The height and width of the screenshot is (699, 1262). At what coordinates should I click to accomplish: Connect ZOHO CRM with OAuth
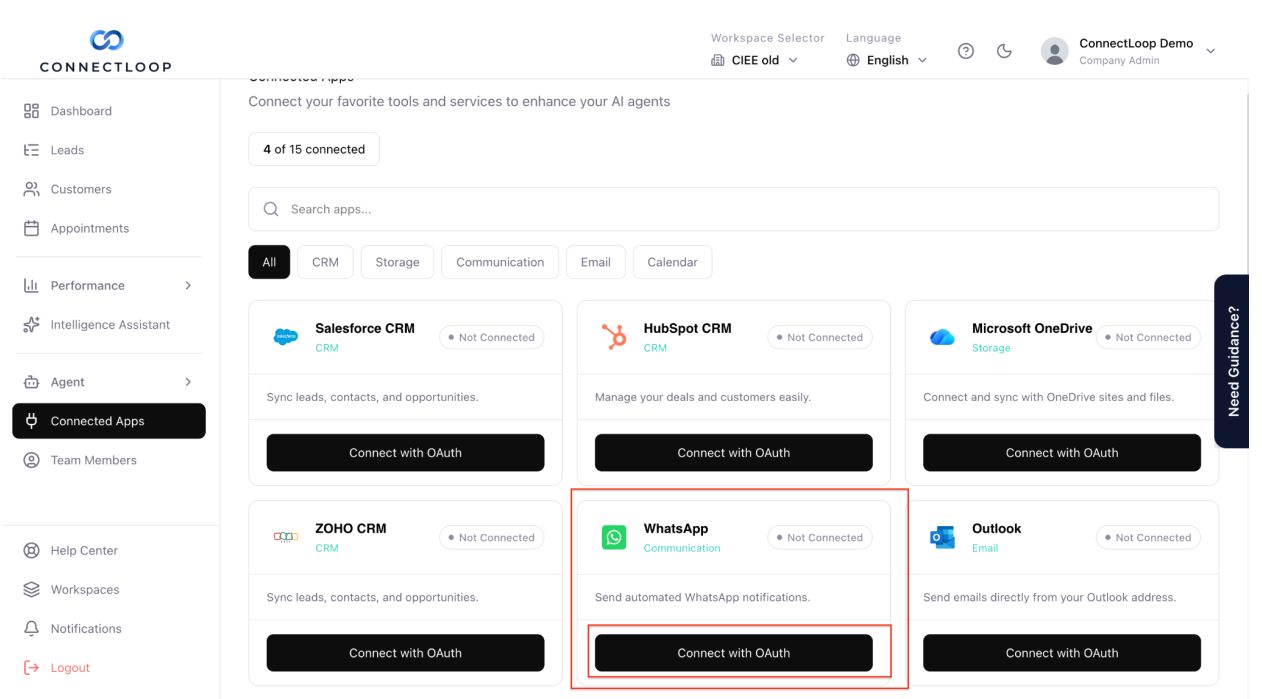pos(405,653)
